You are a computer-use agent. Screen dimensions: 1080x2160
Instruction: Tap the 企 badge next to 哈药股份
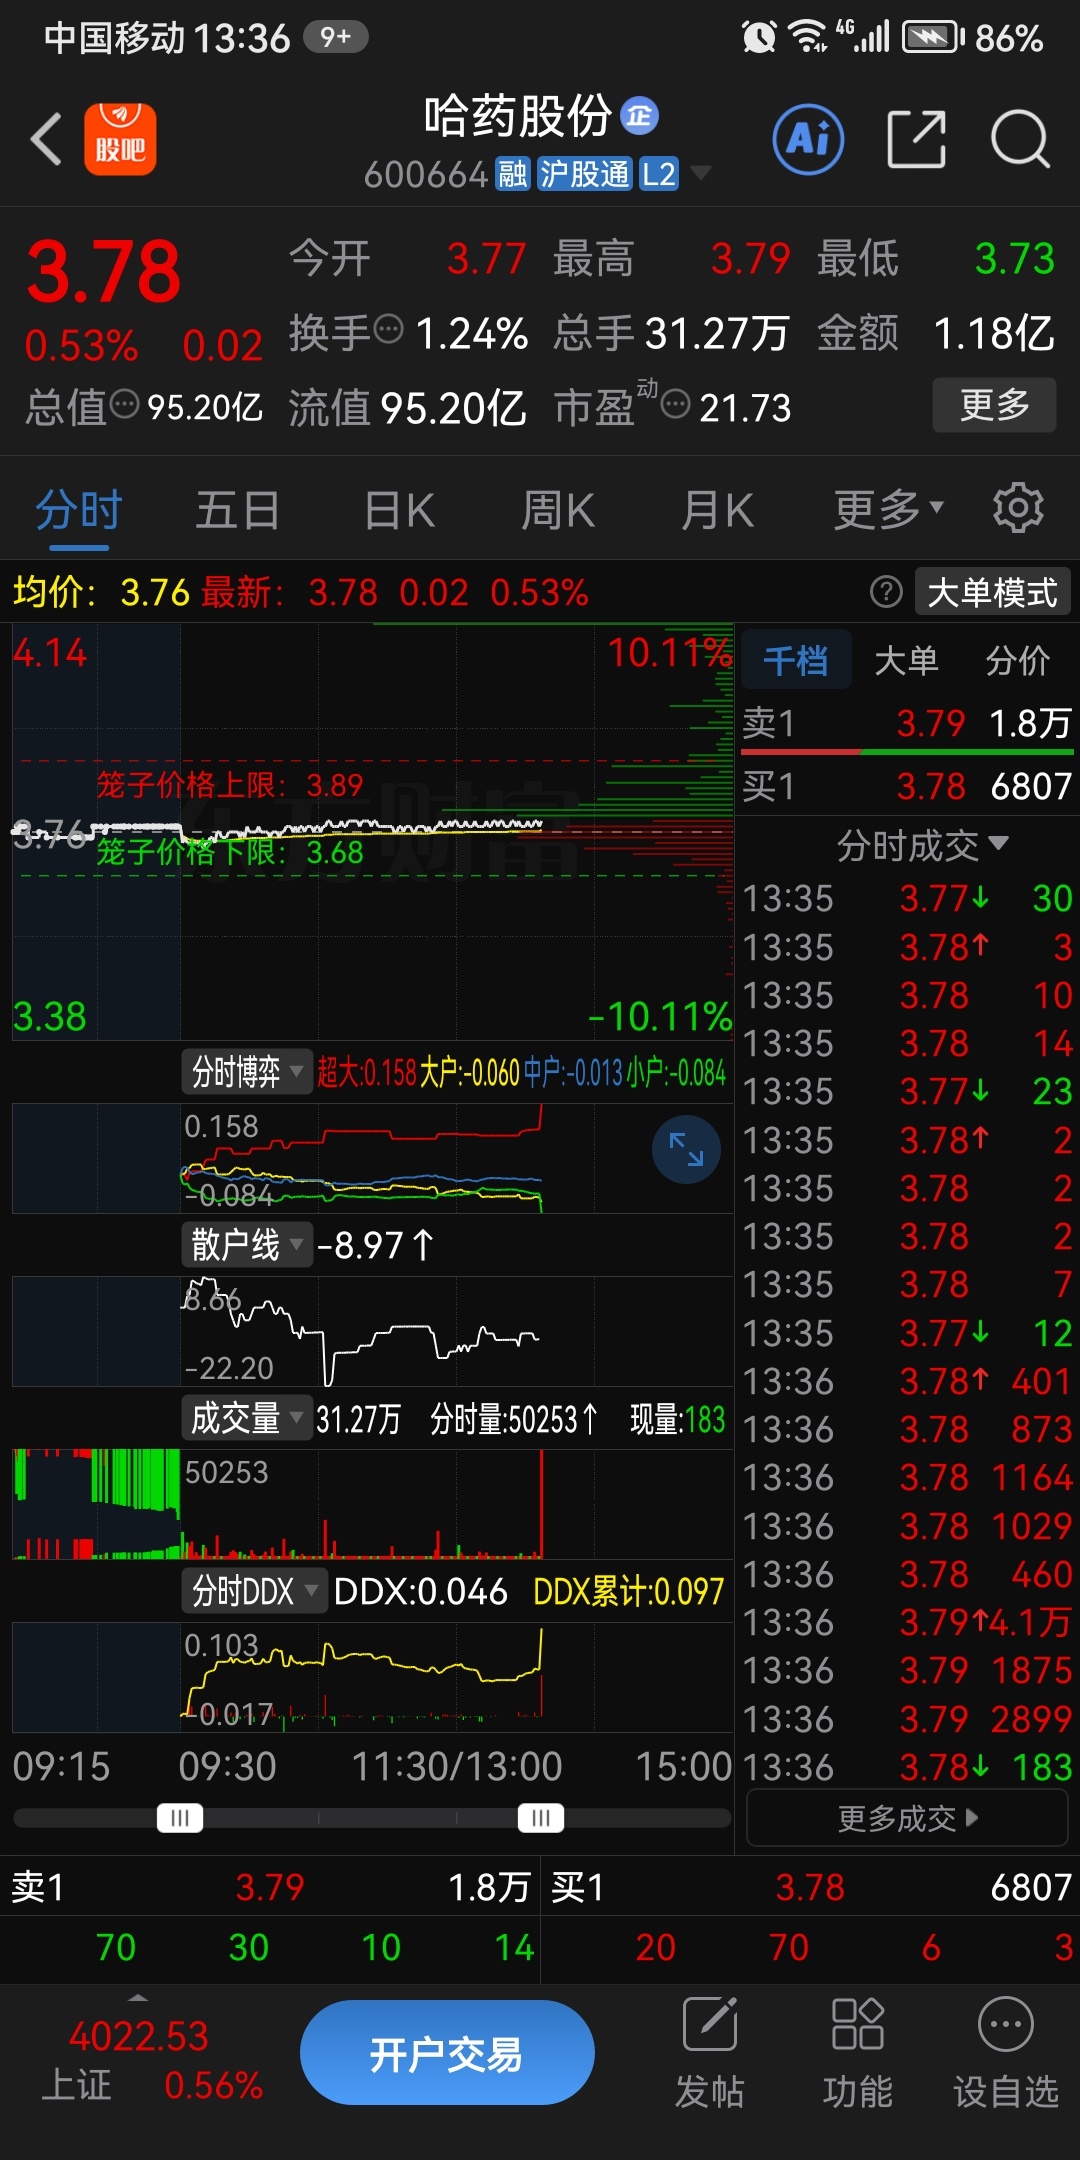640,116
